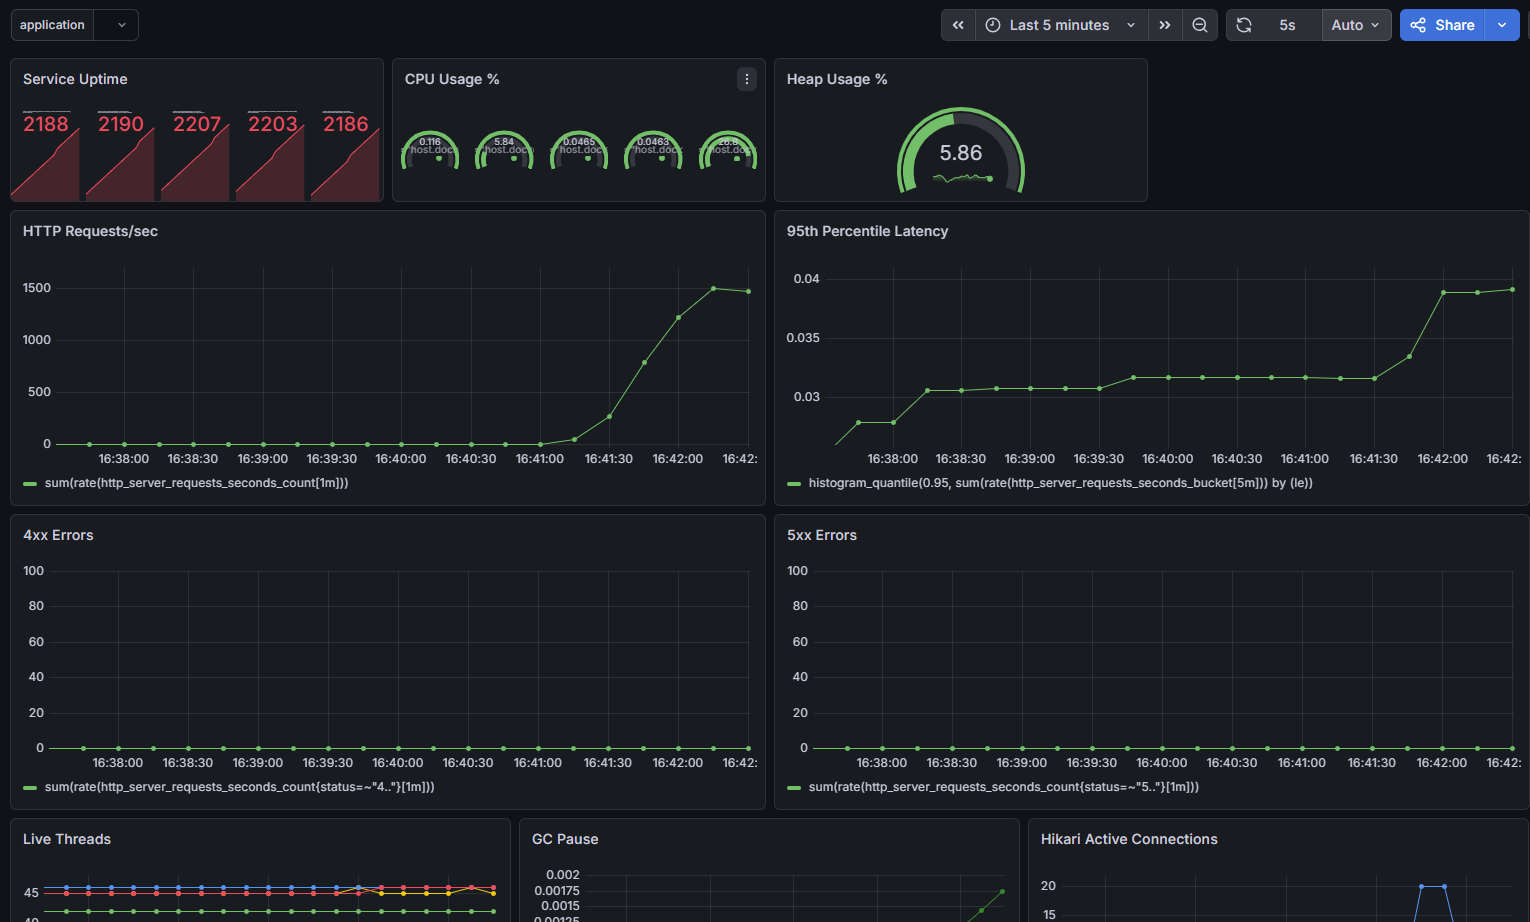
Task: Select the 5s refresh interval
Action: click(1288, 25)
